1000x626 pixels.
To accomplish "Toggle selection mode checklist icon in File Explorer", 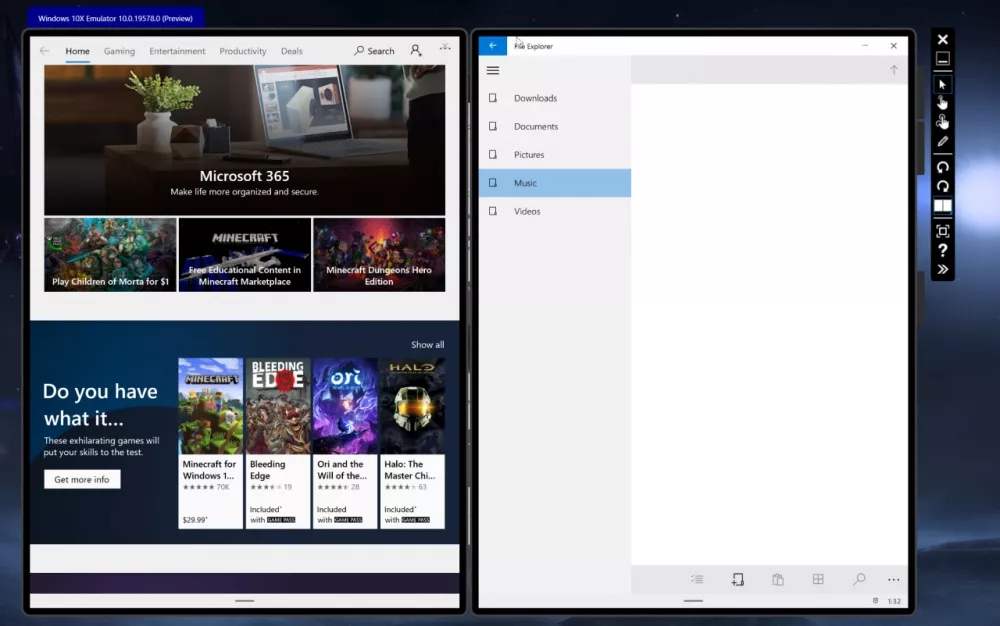I will point(697,579).
